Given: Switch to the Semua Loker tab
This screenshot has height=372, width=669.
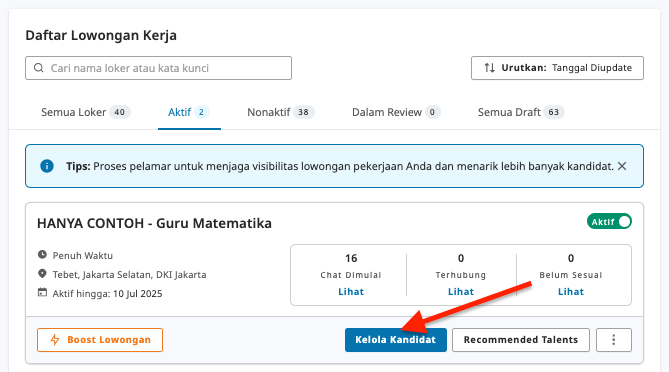Looking at the screenshot, I should [86, 112].
